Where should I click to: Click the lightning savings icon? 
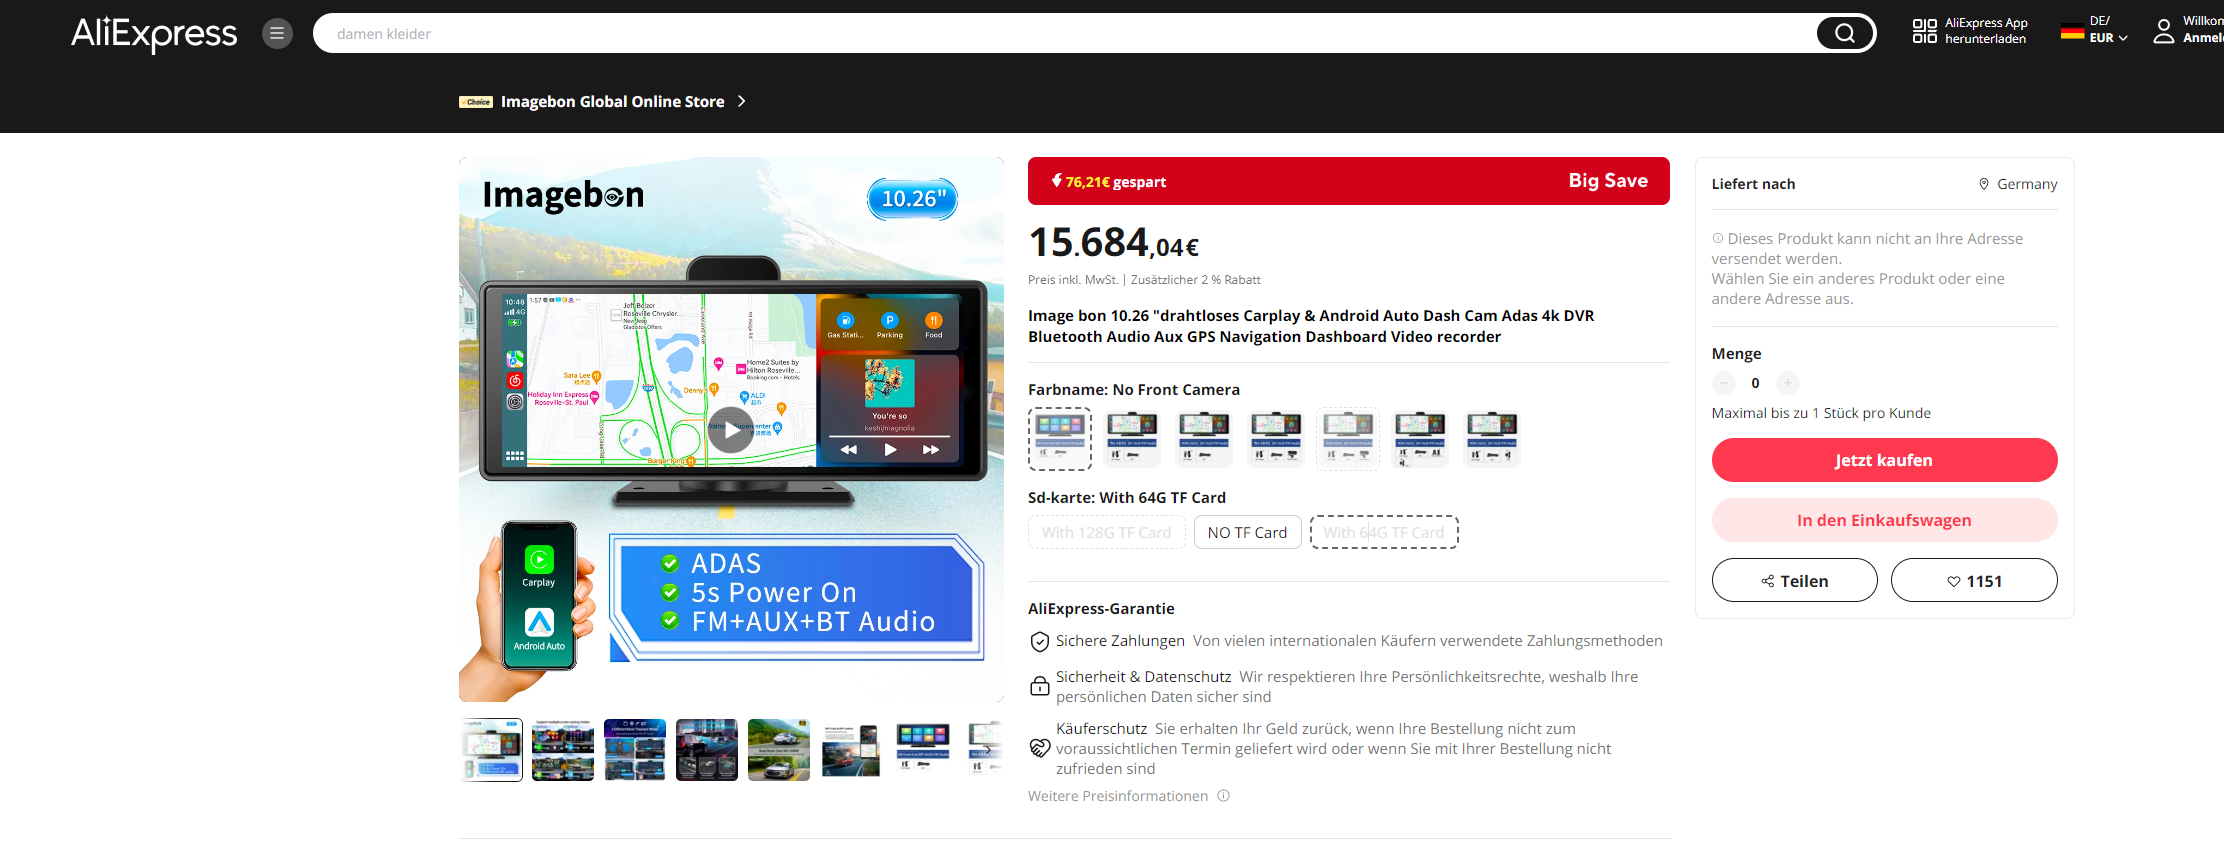(x=1056, y=181)
